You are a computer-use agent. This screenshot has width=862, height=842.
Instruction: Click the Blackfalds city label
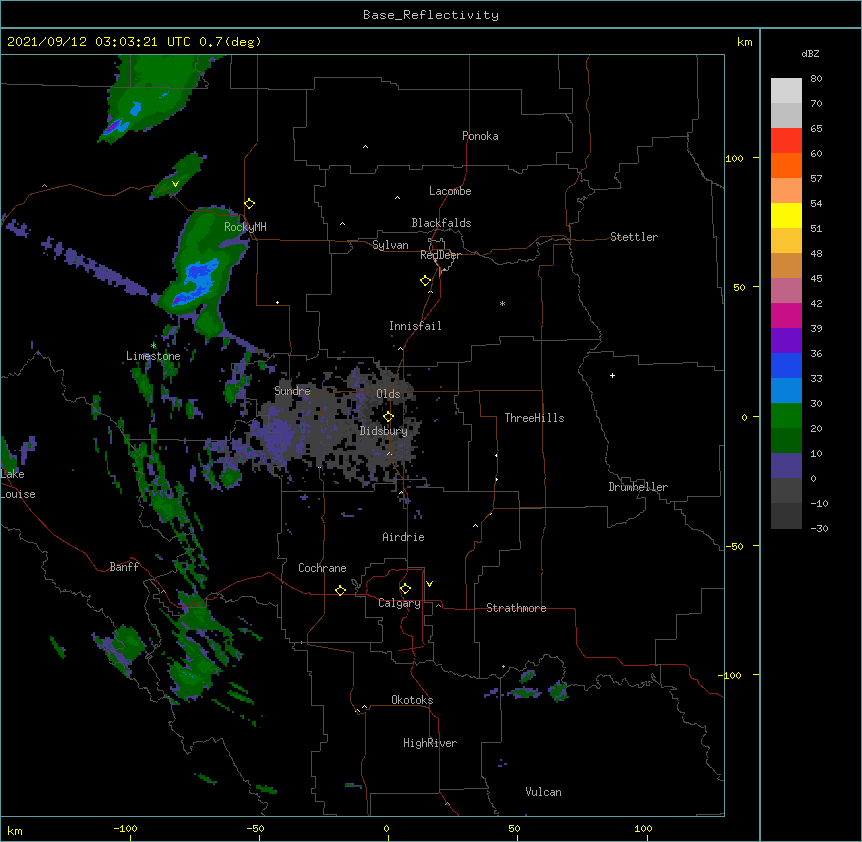[441, 223]
